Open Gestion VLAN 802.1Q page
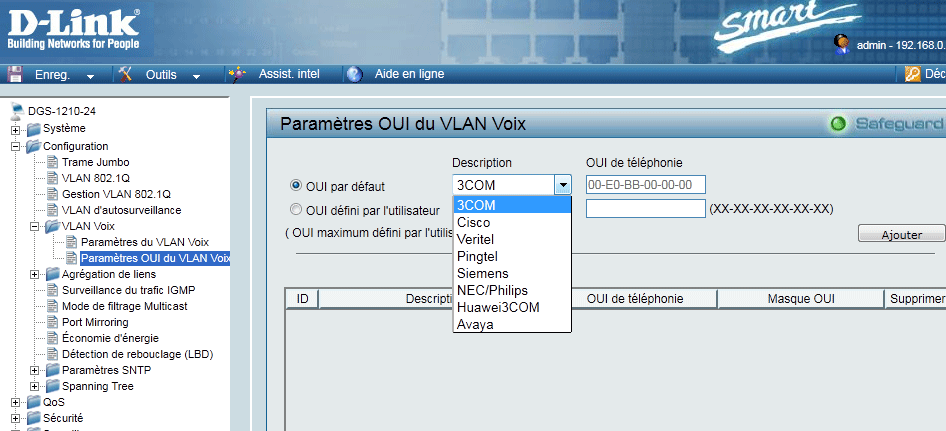The image size is (946, 431). 116,194
